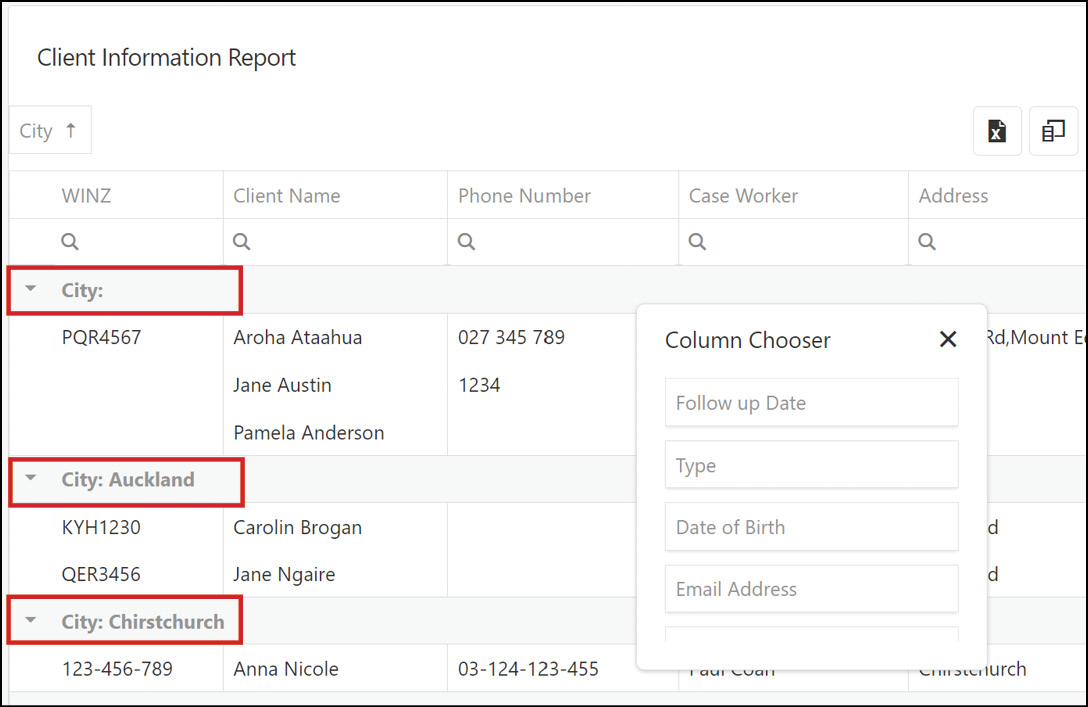Screen dimensions: 1088x707
Task: Open the column chooser icon
Action: pos(1053,130)
